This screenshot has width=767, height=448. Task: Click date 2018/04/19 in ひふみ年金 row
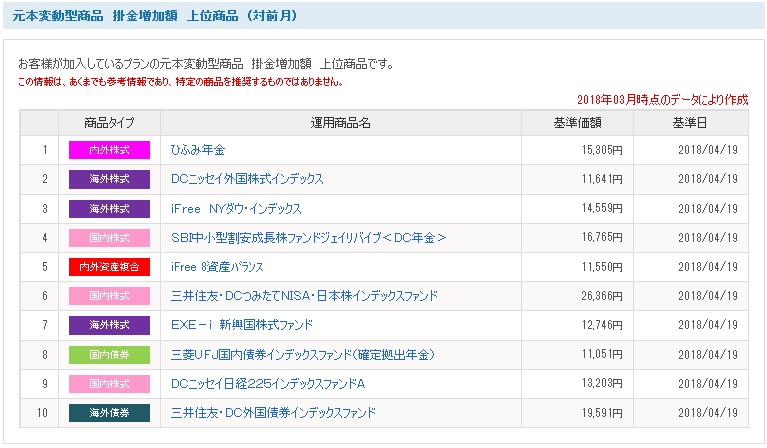click(708, 150)
